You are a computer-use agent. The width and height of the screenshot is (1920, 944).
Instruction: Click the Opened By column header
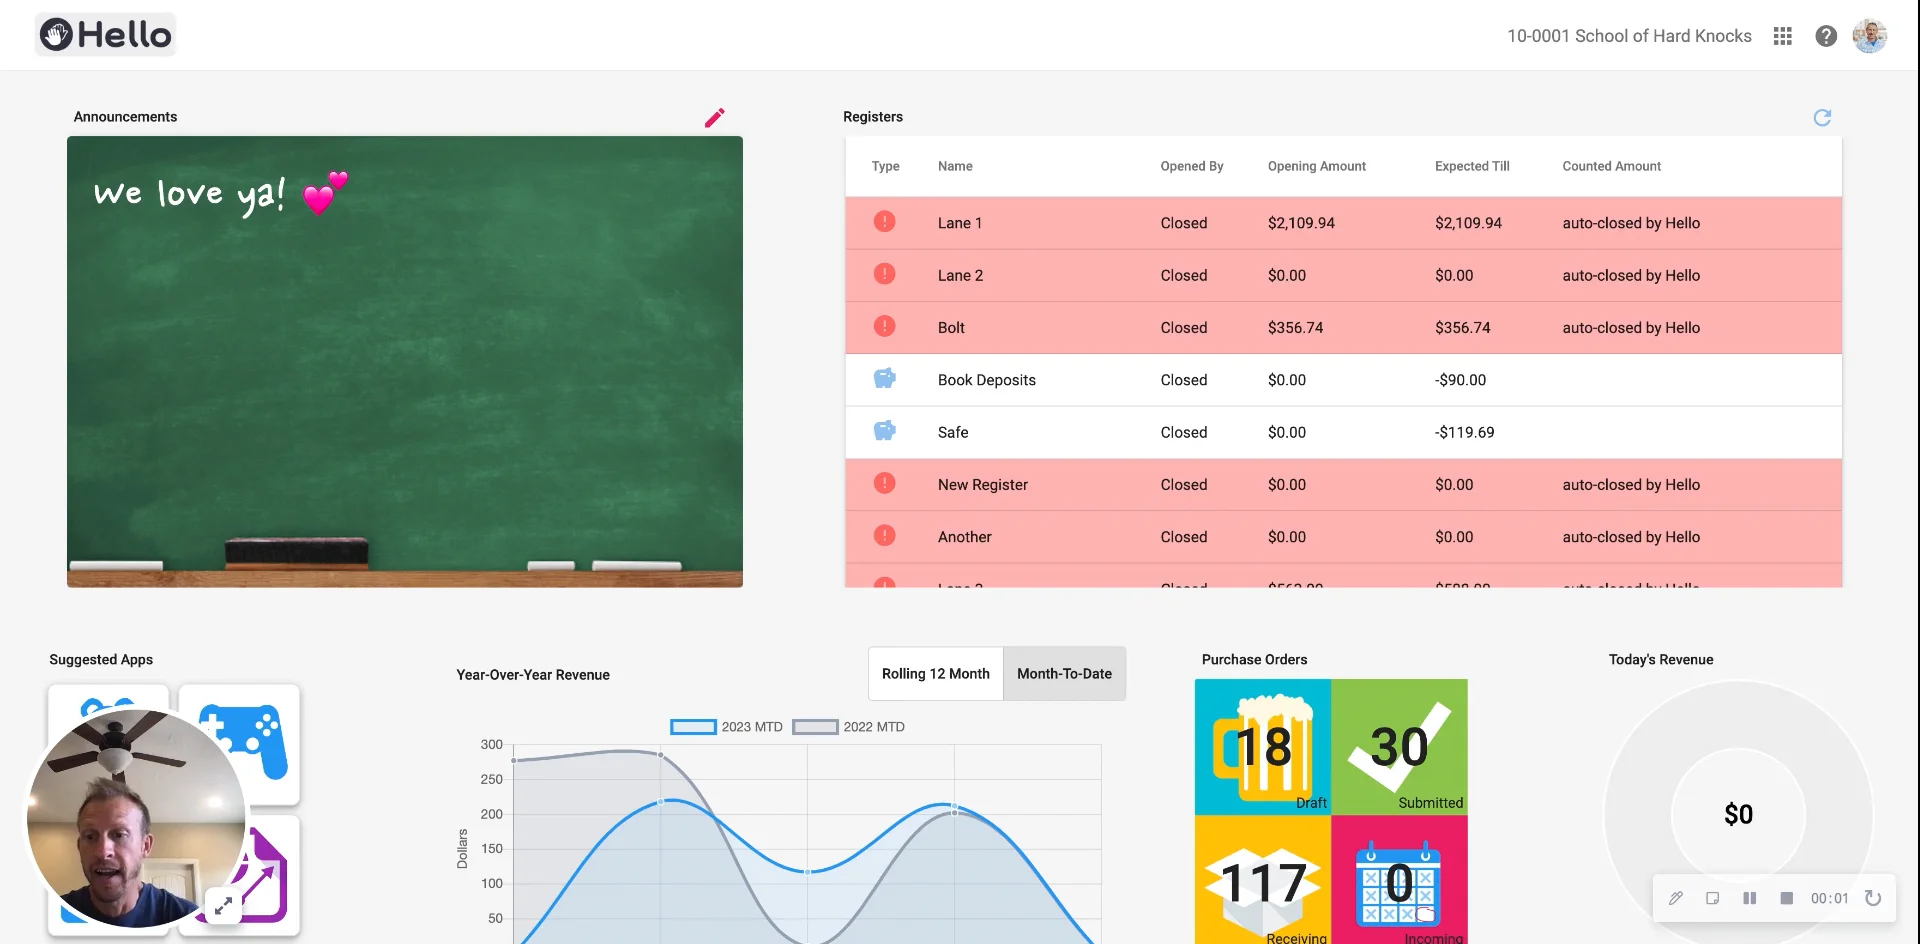[x=1191, y=166]
